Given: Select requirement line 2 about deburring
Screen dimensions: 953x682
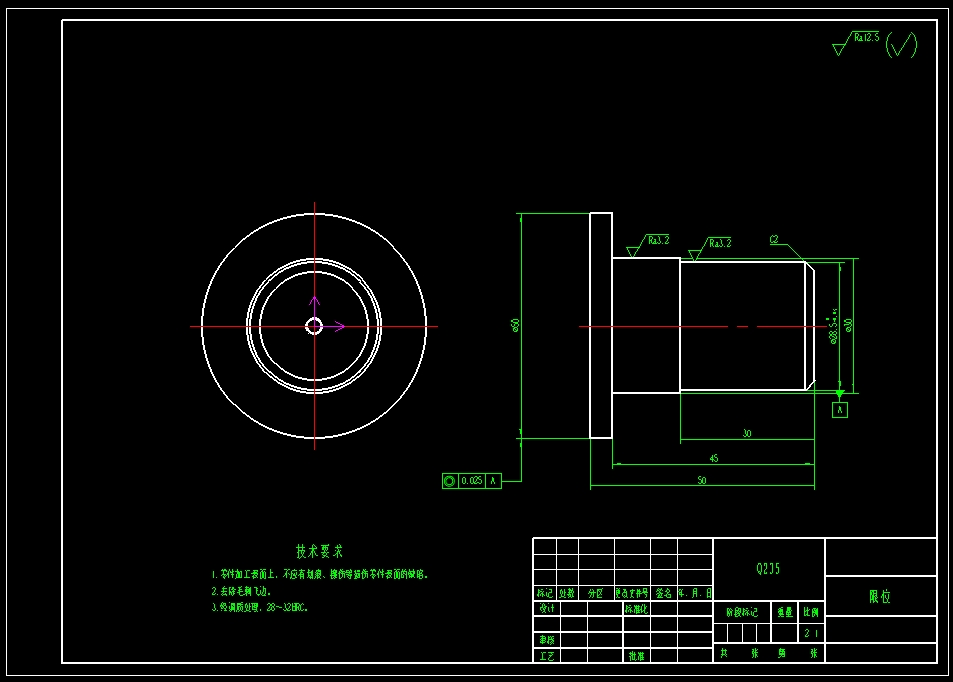Looking at the screenshot, I should tap(241, 591).
